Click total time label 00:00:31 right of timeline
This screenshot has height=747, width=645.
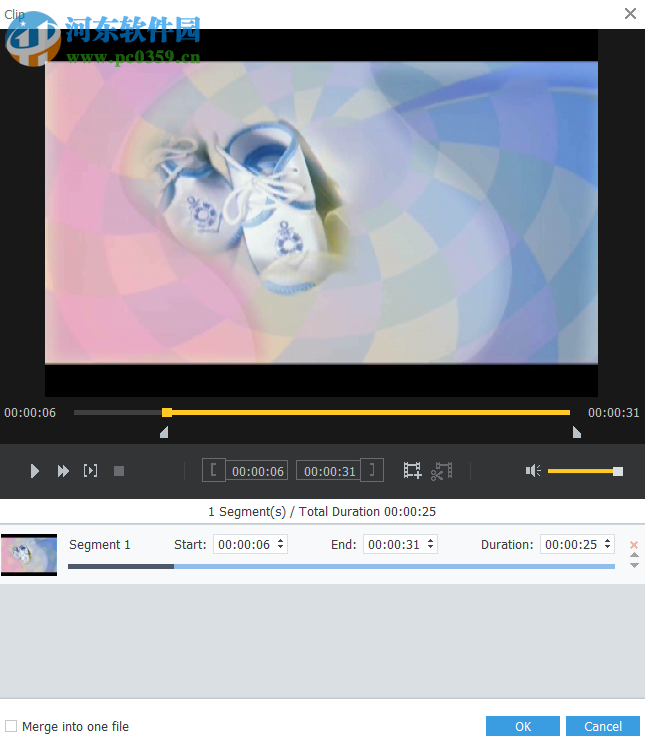click(614, 413)
